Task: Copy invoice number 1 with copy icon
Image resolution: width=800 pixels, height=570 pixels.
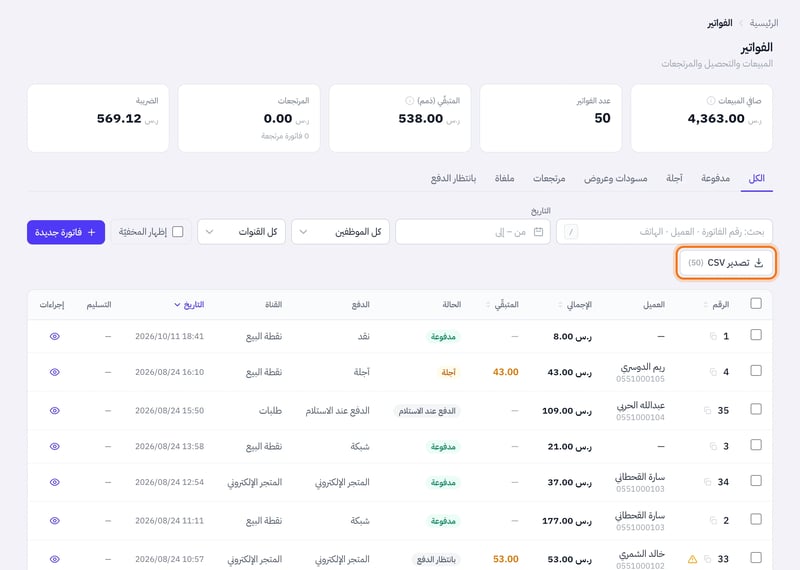Action: click(713, 336)
